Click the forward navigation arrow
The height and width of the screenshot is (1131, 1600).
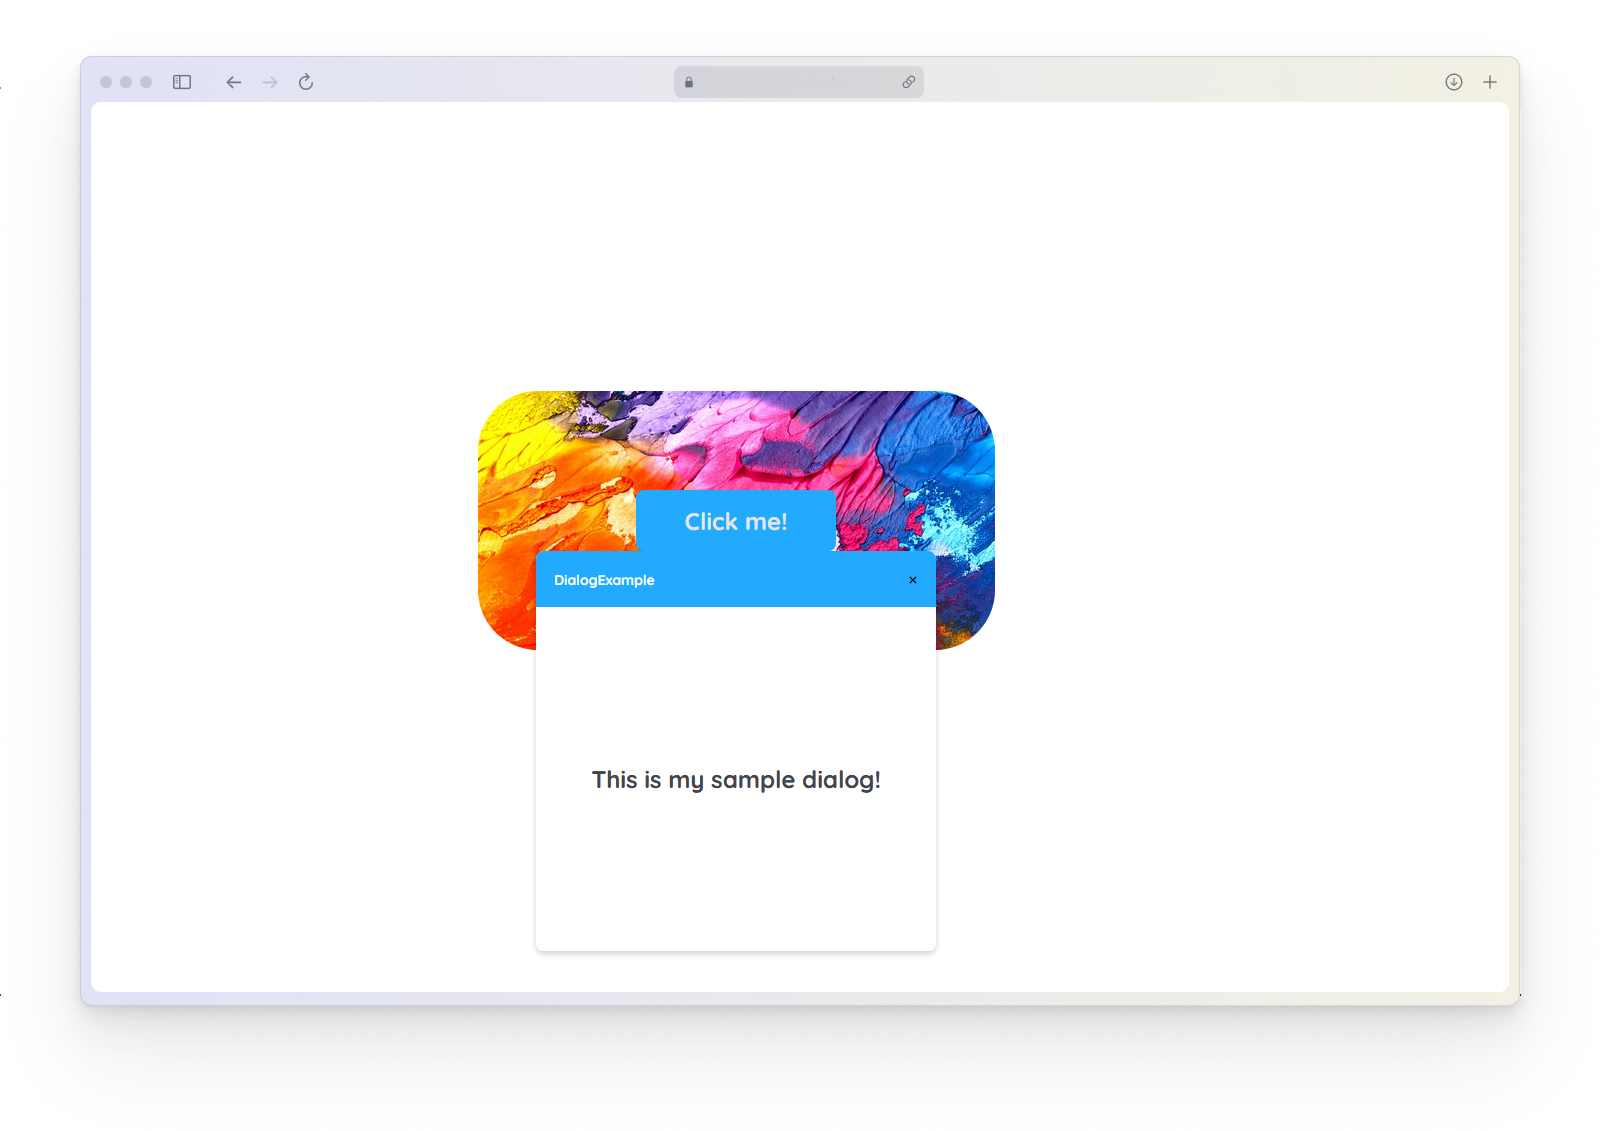pos(269,82)
